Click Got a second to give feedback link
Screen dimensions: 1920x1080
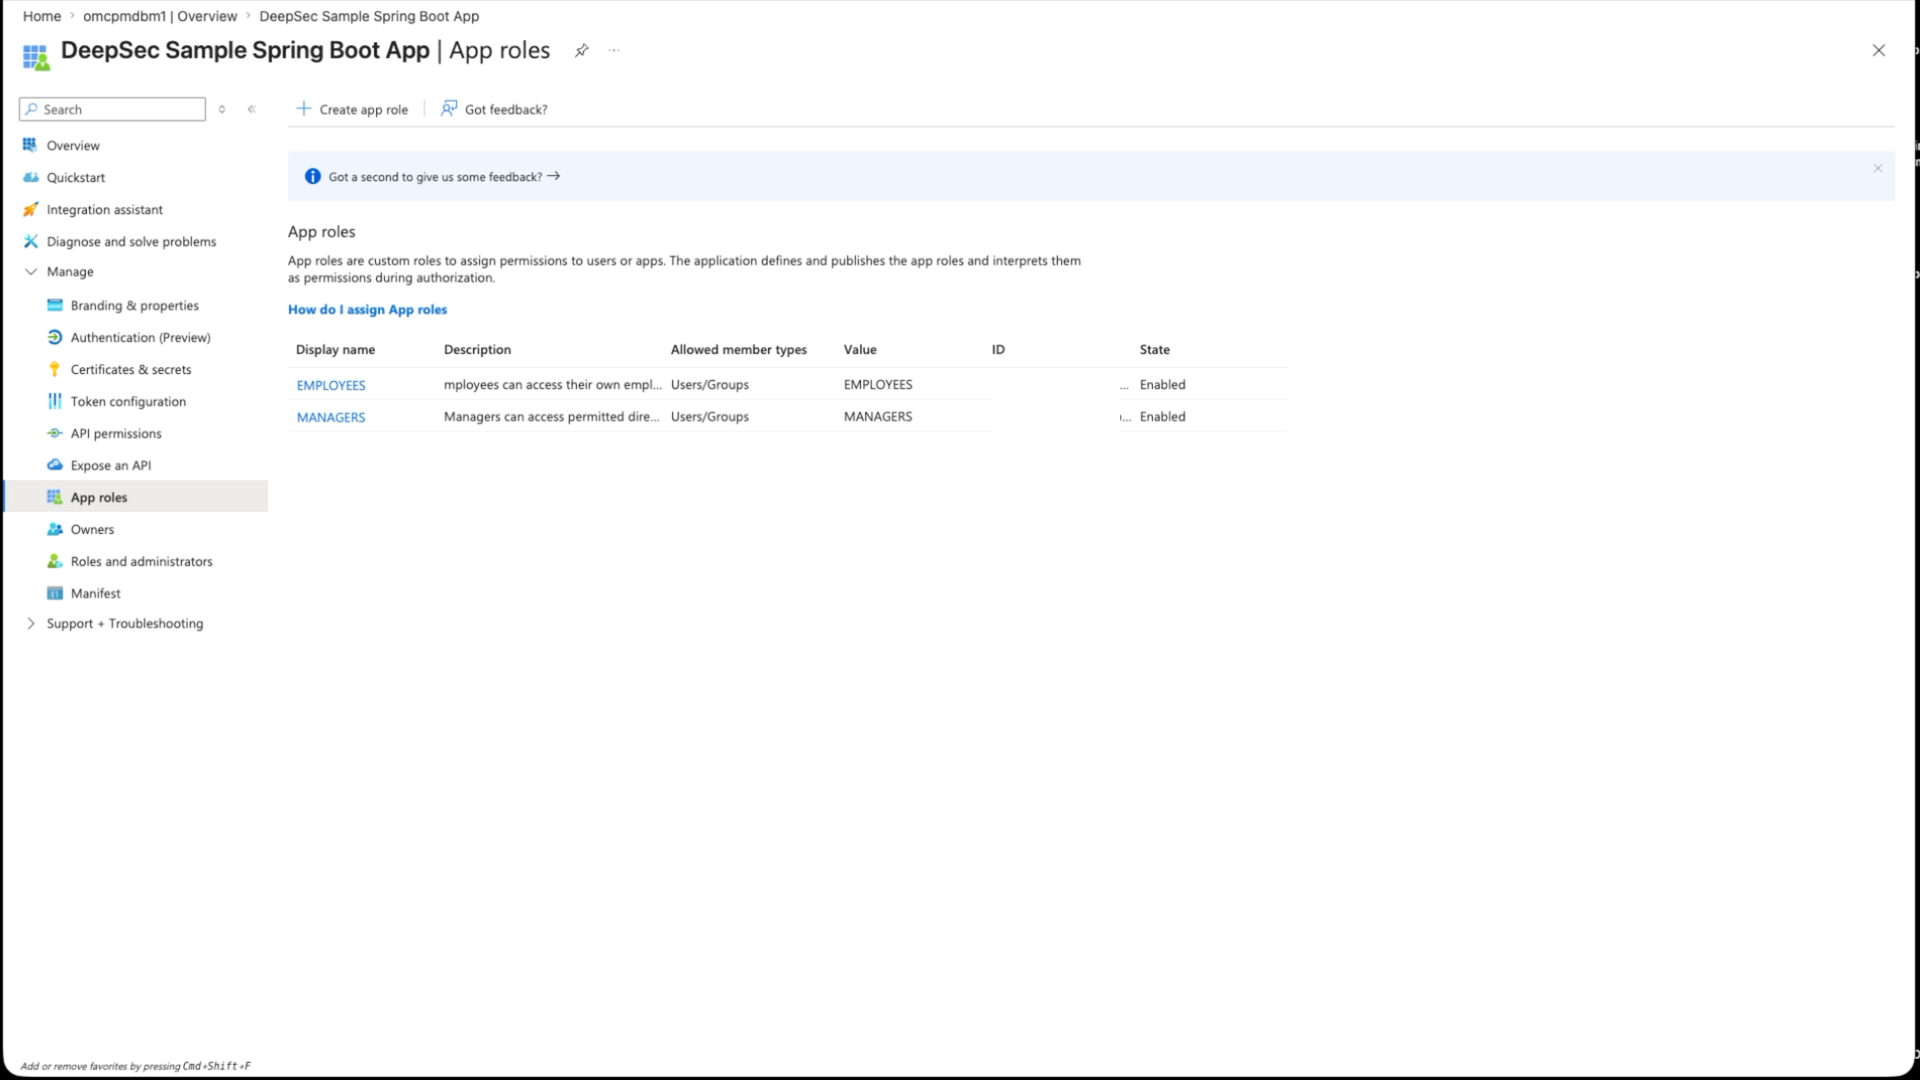444,176
